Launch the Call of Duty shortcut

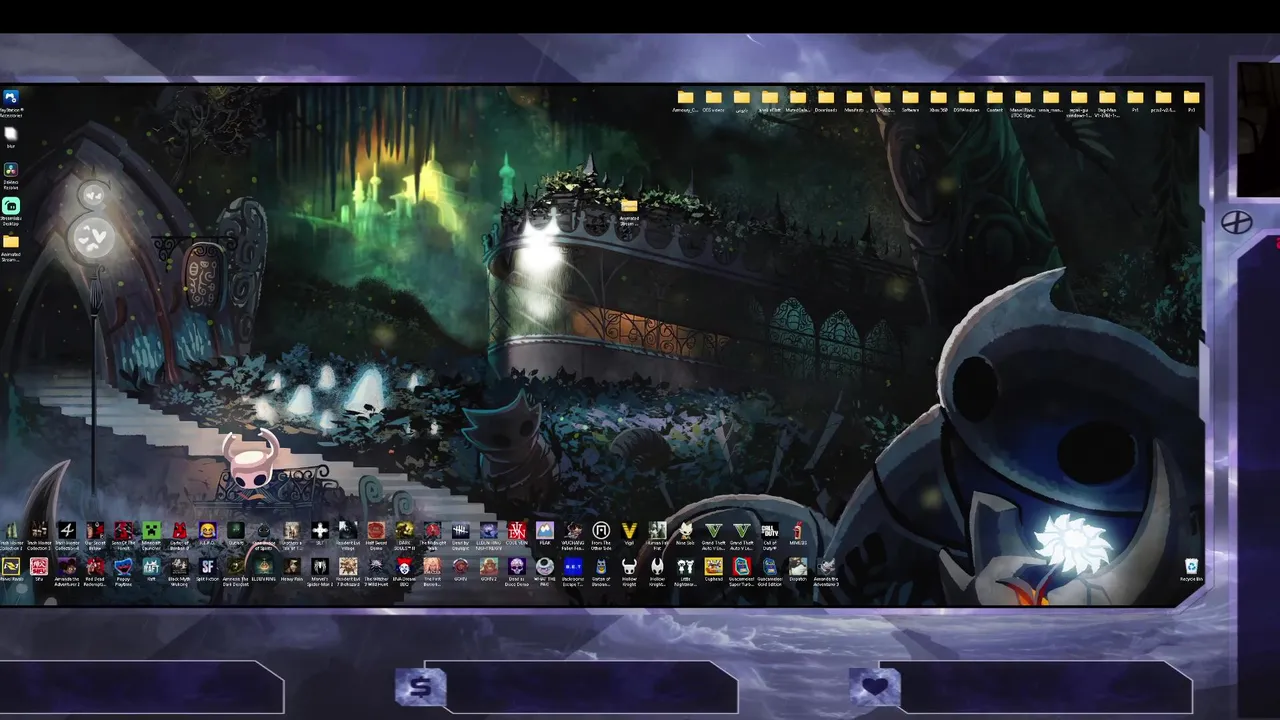click(x=770, y=535)
